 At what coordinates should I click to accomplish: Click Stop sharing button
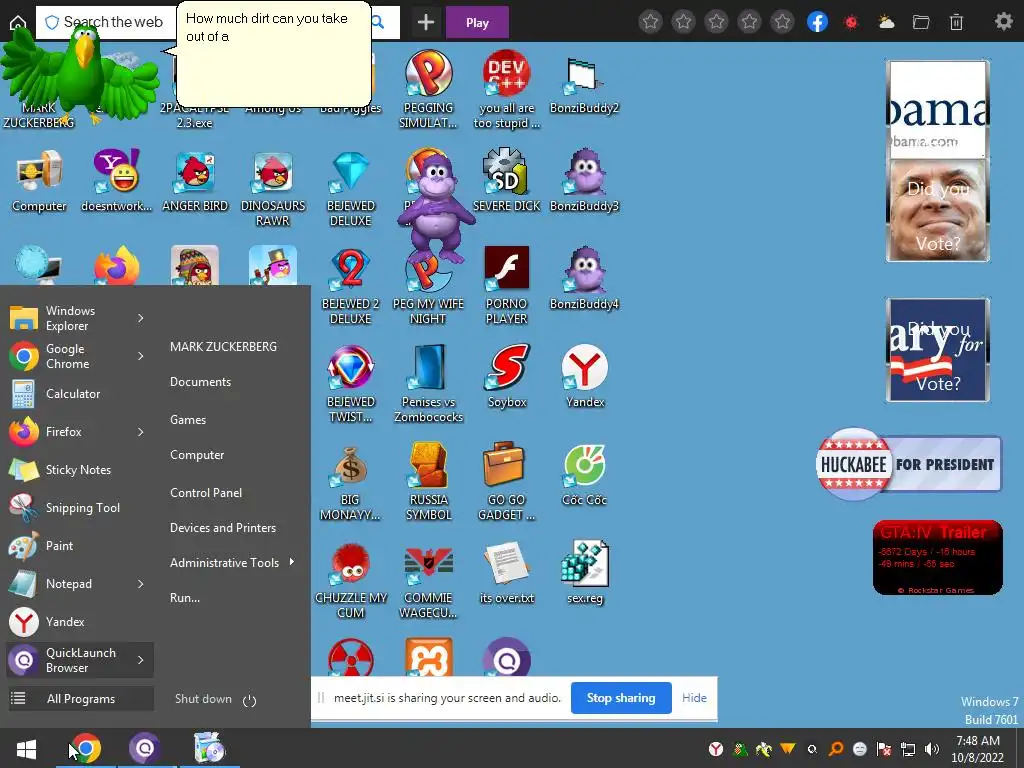(x=621, y=698)
